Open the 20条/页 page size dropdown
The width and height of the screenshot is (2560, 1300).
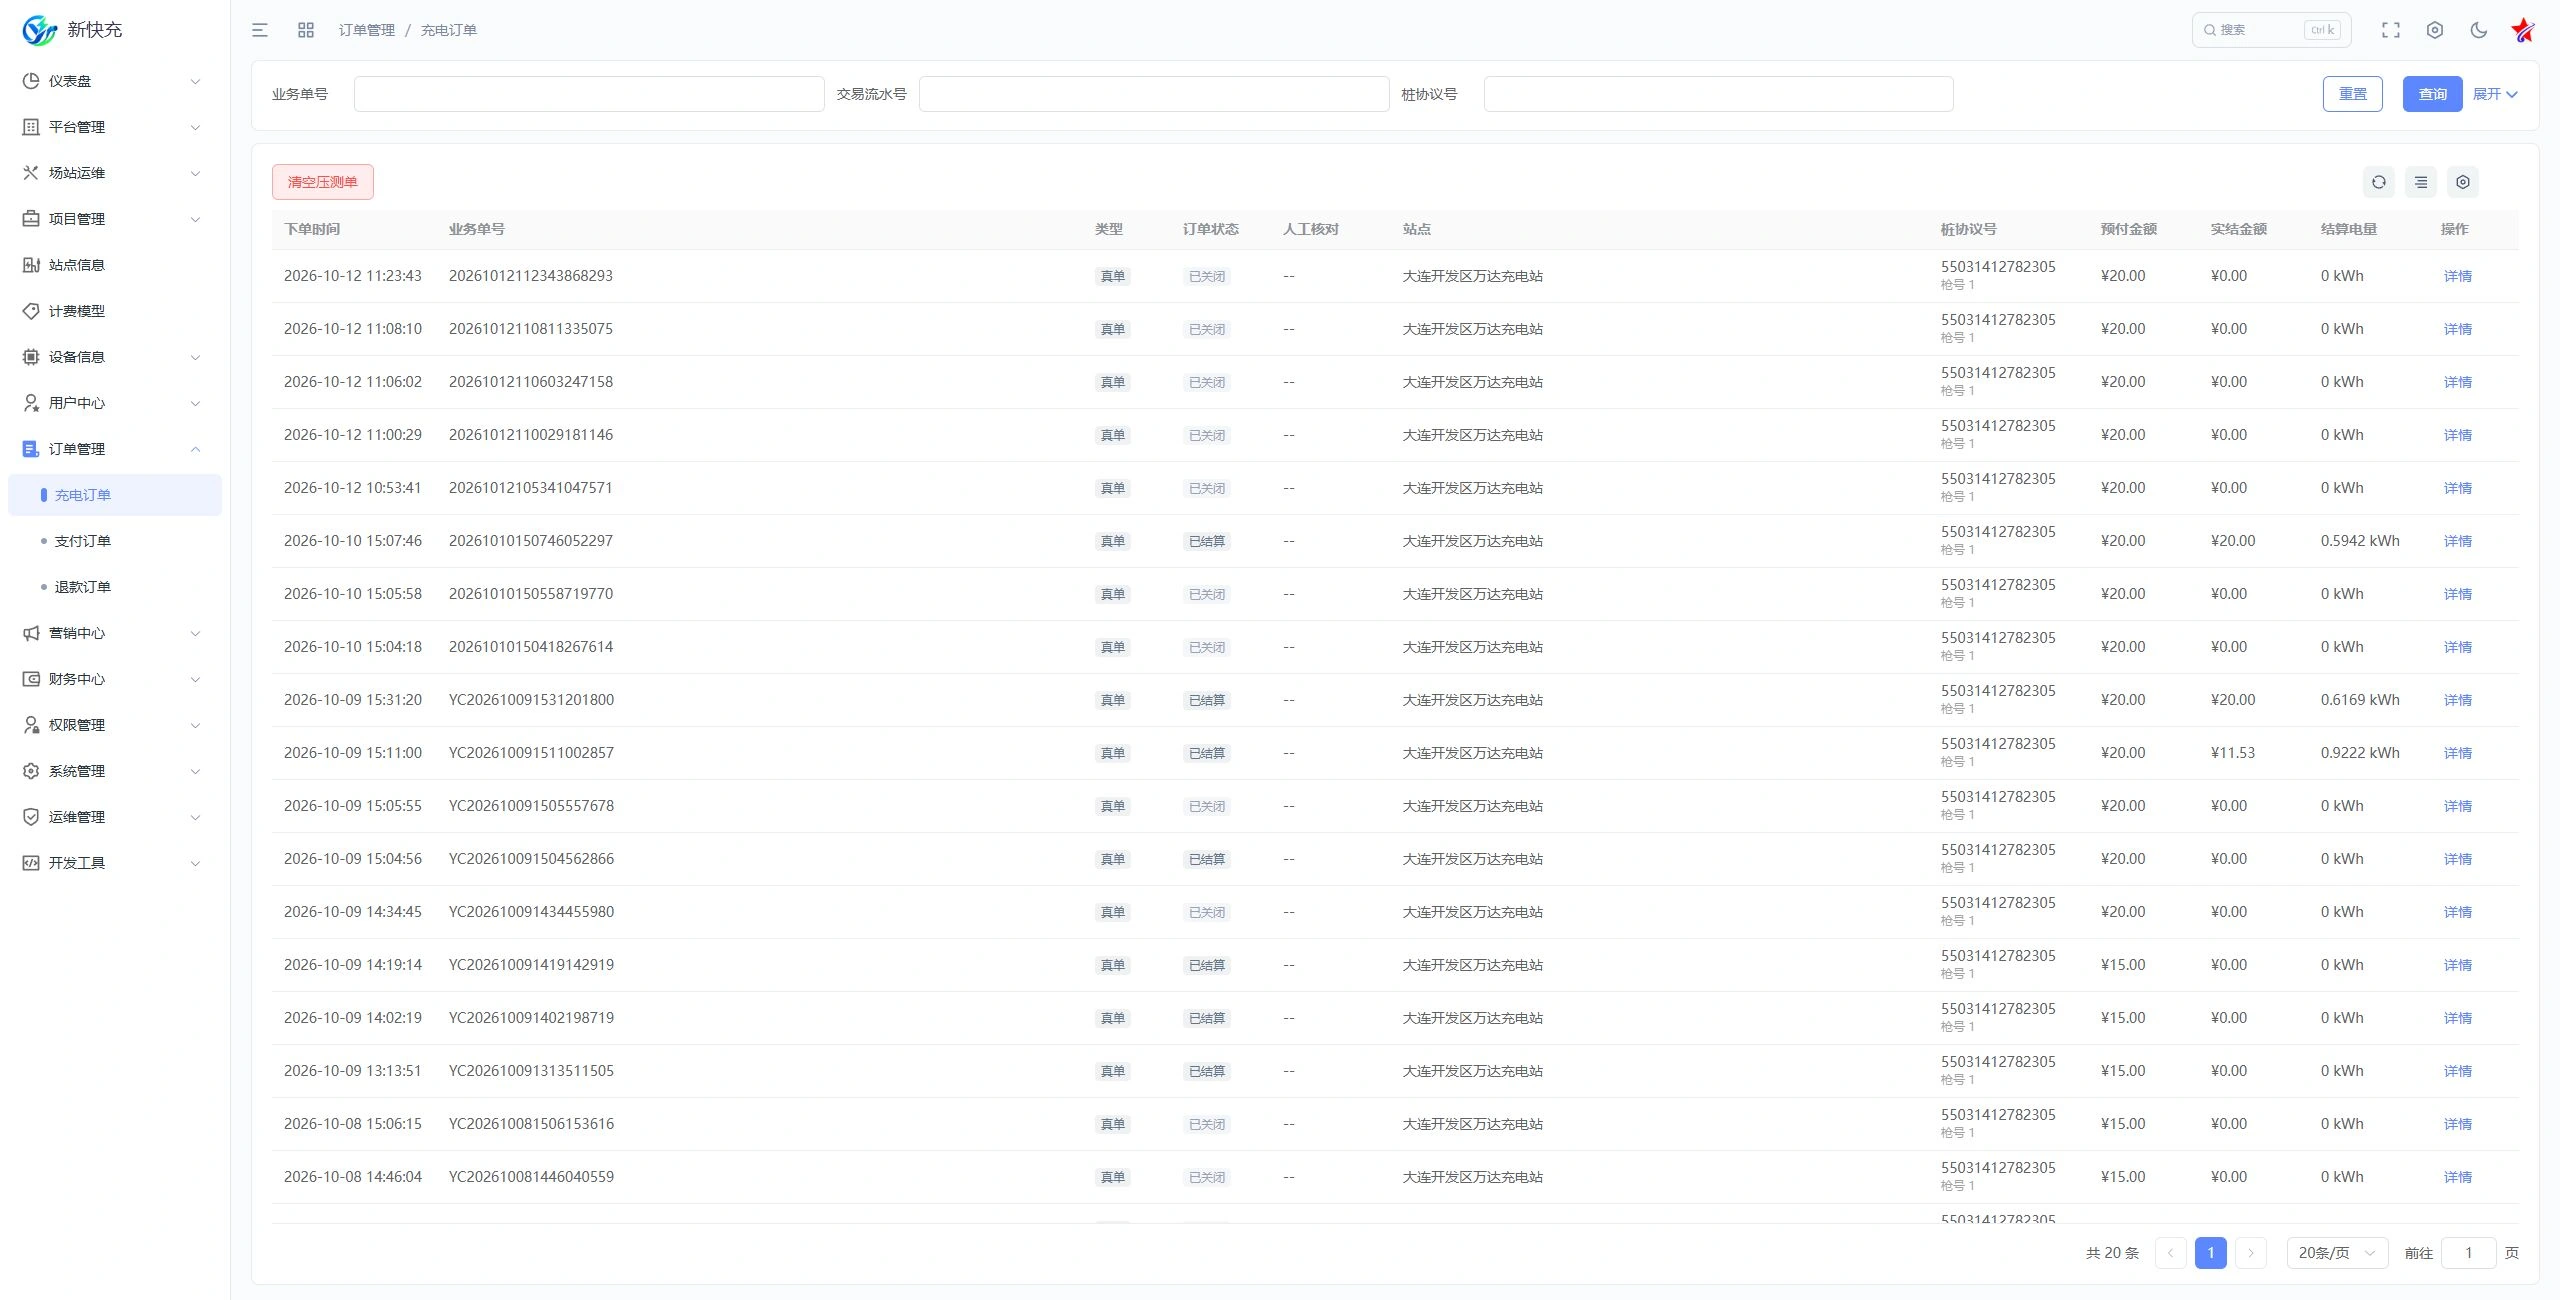[2337, 1253]
